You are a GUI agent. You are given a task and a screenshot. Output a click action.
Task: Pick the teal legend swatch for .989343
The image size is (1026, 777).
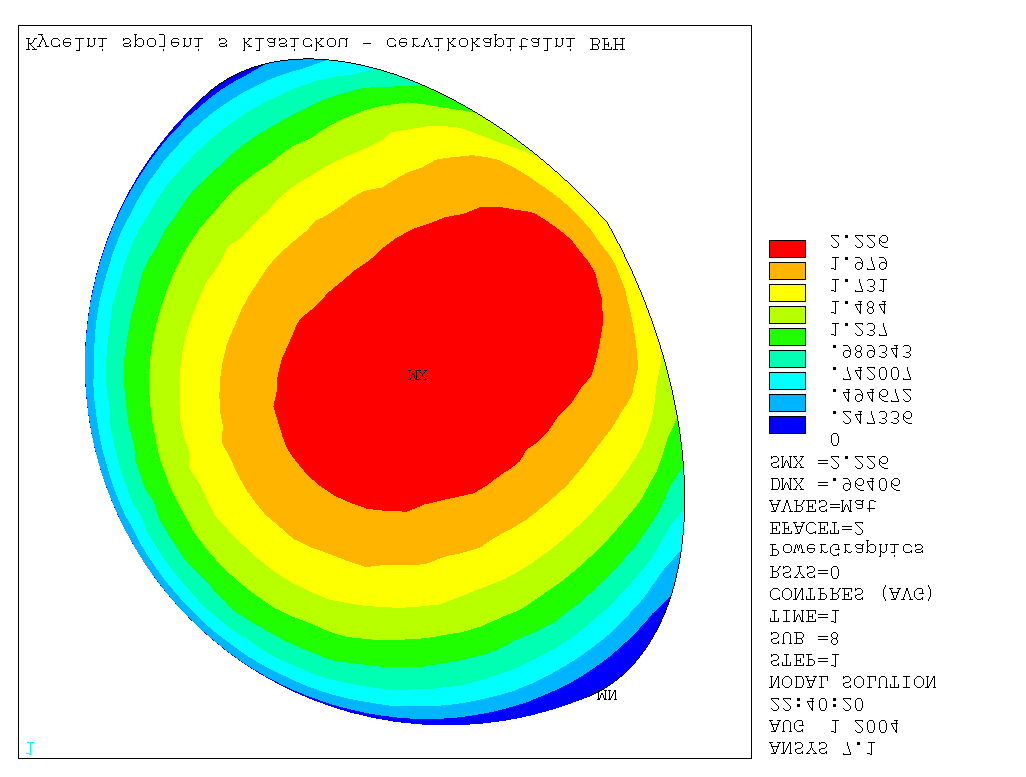tap(787, 359)
